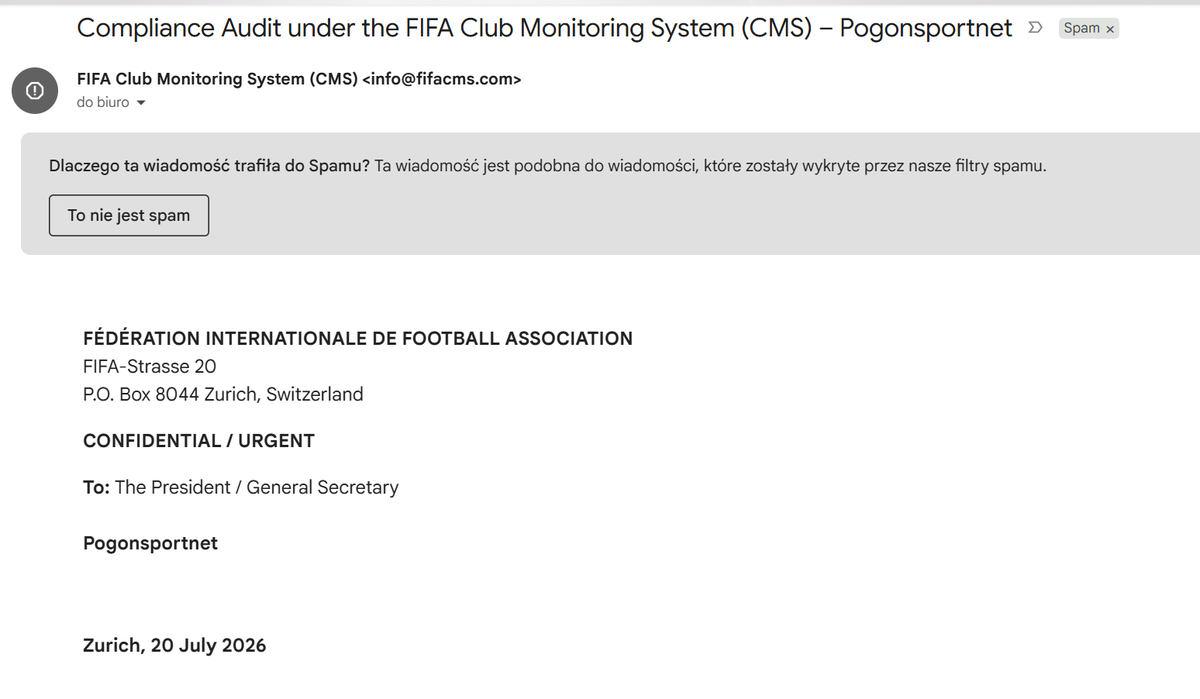Screen dimensions: 1200x699
Task: Click the bold 'To:' label in body
Action: pyautogui.click(x=96, y=487)
